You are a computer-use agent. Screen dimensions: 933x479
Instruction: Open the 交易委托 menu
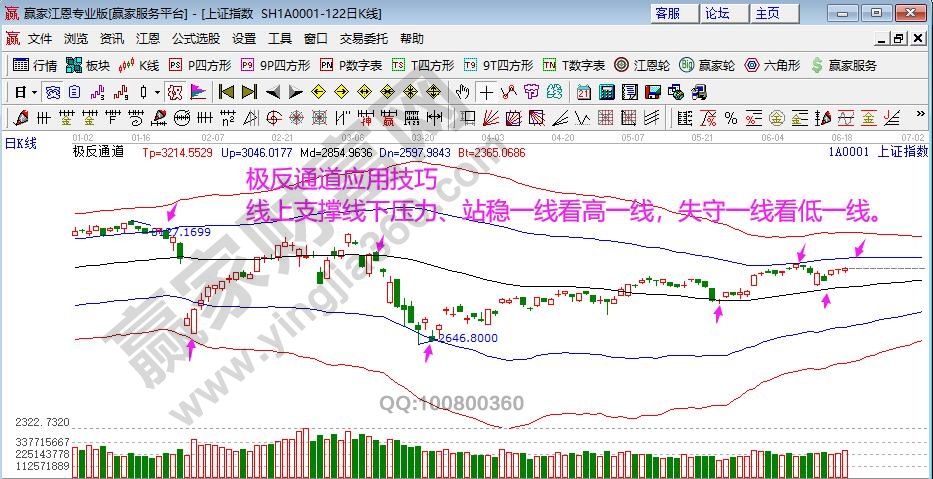[x=363, y=38]
